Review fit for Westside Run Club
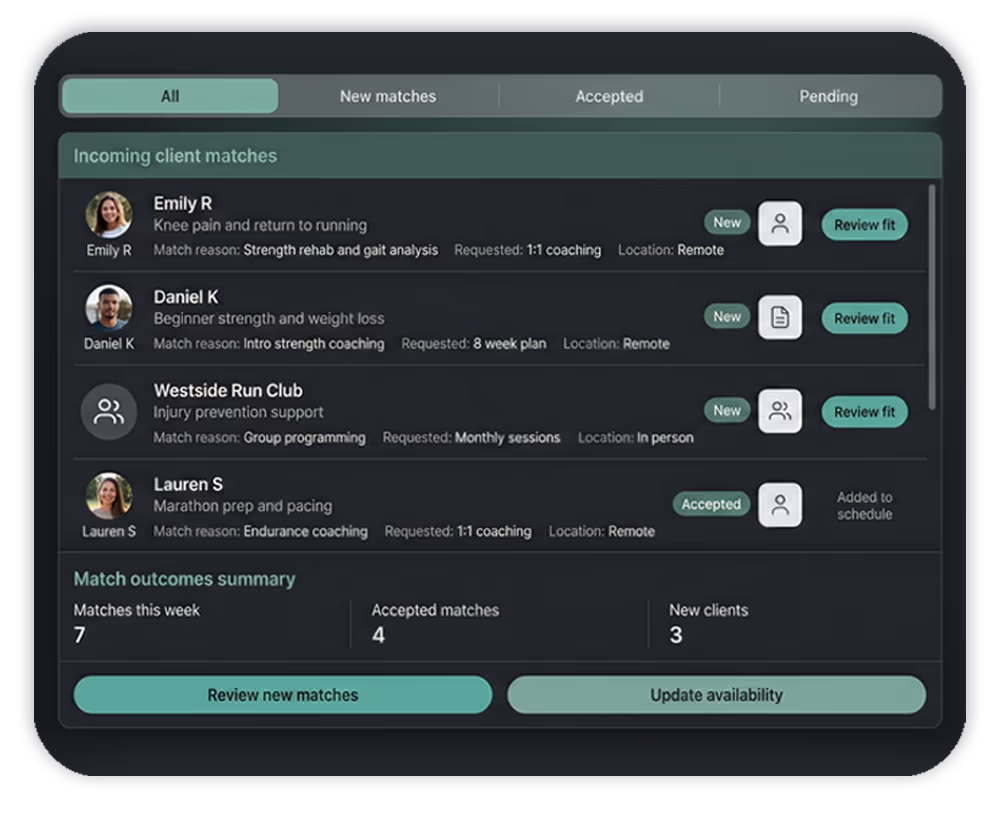This screenshot has height=824, width=1000. click(x=864, y=412)
